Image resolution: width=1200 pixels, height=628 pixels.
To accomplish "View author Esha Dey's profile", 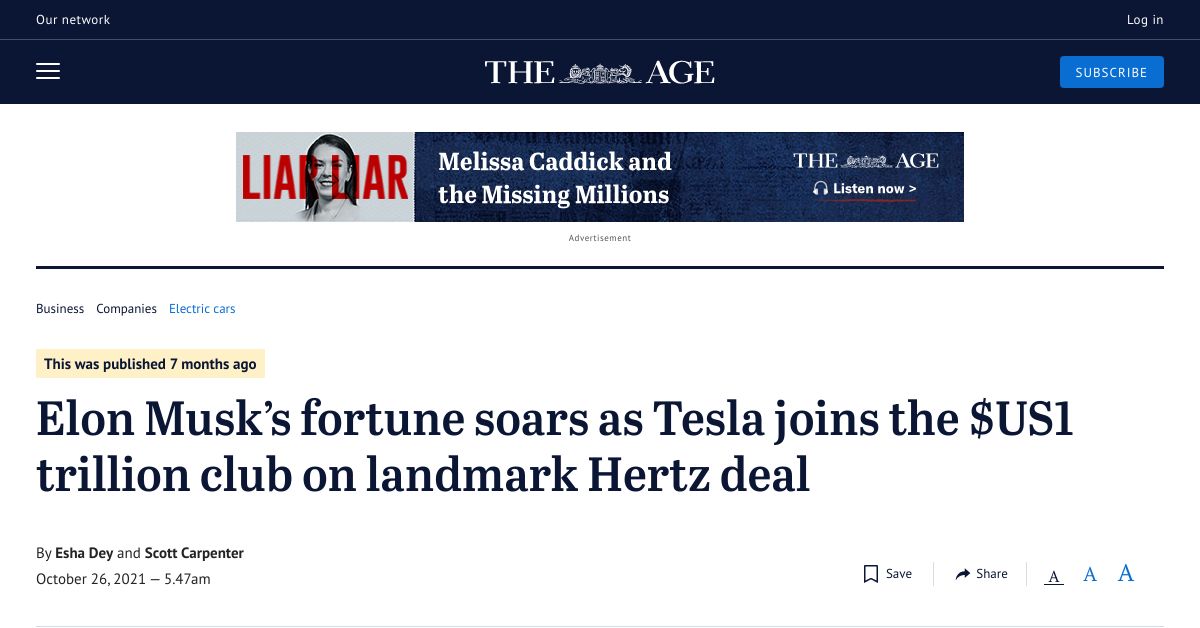I will 84,552.
